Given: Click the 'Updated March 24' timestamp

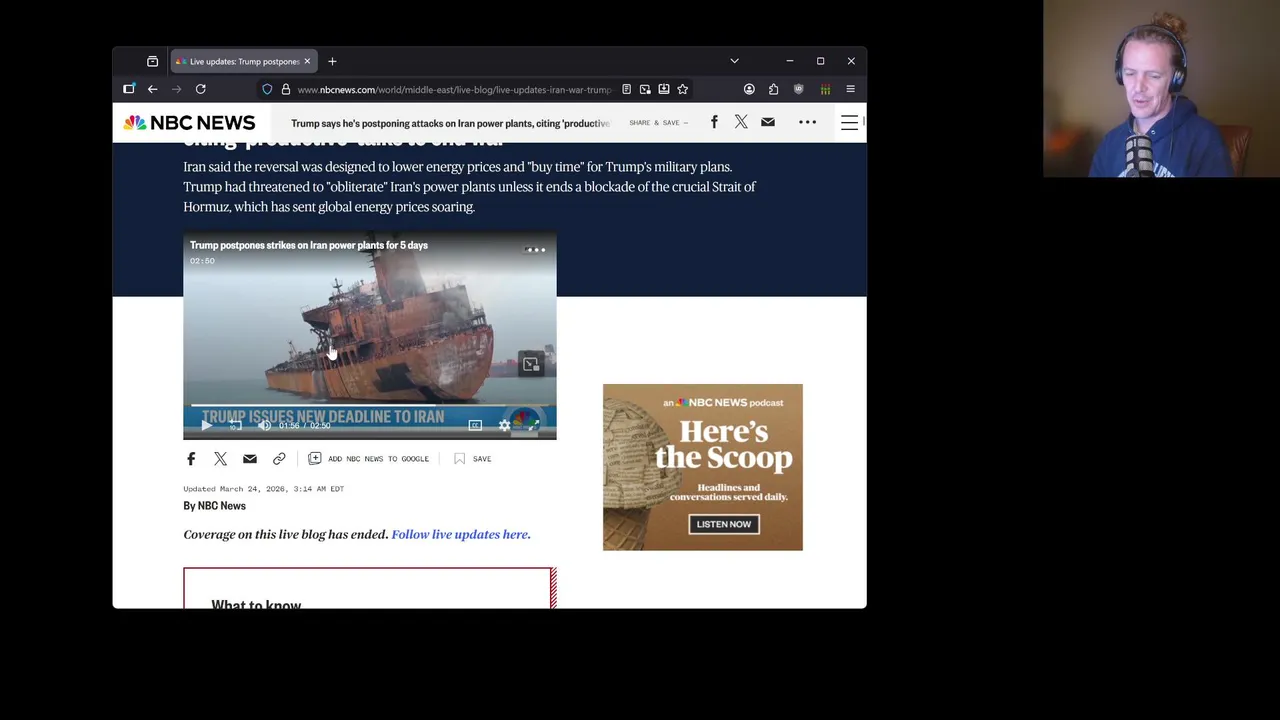Looking at the screenshot, I should (263, 489).
